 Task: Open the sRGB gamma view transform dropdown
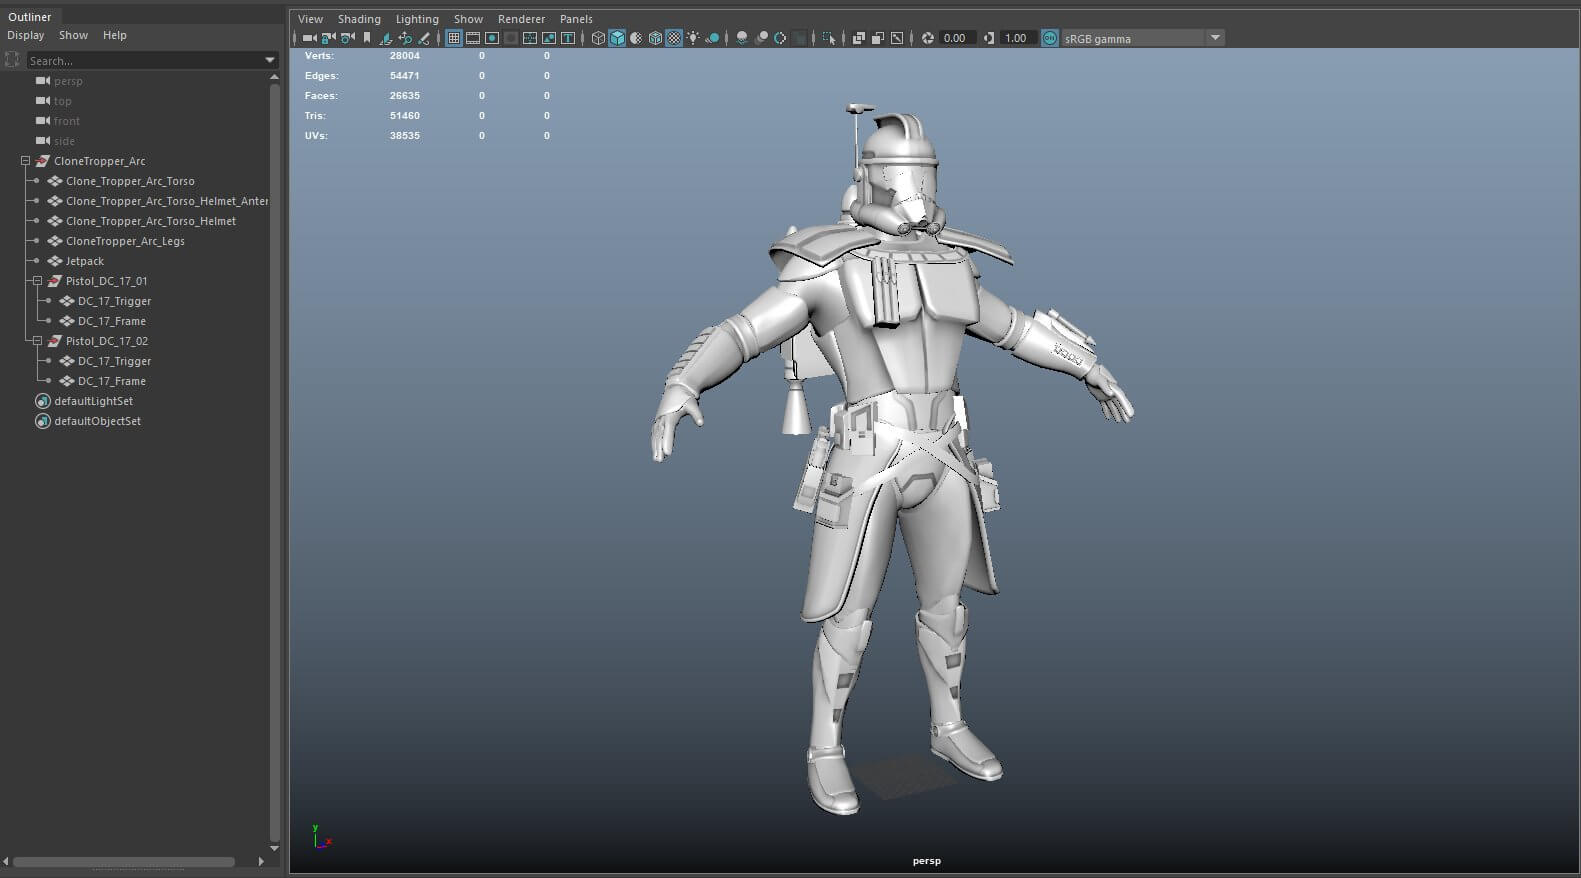pyautogui.click(x=1215, y=38)
